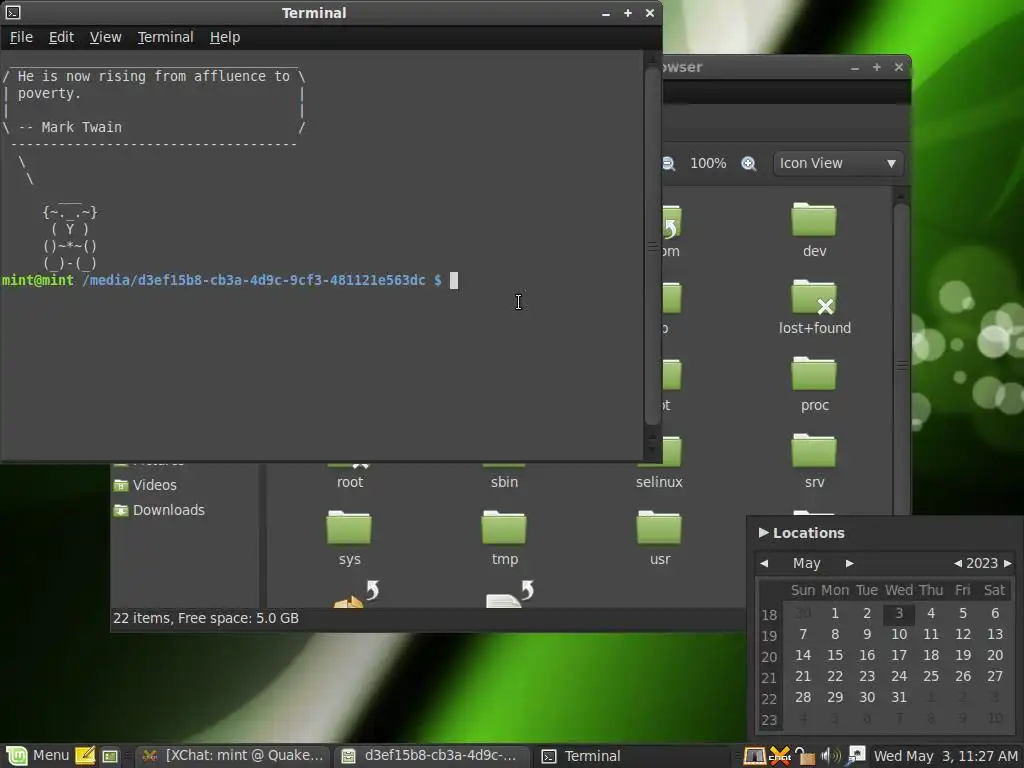Select May 3 in the calendar

(x=899, y=613)
